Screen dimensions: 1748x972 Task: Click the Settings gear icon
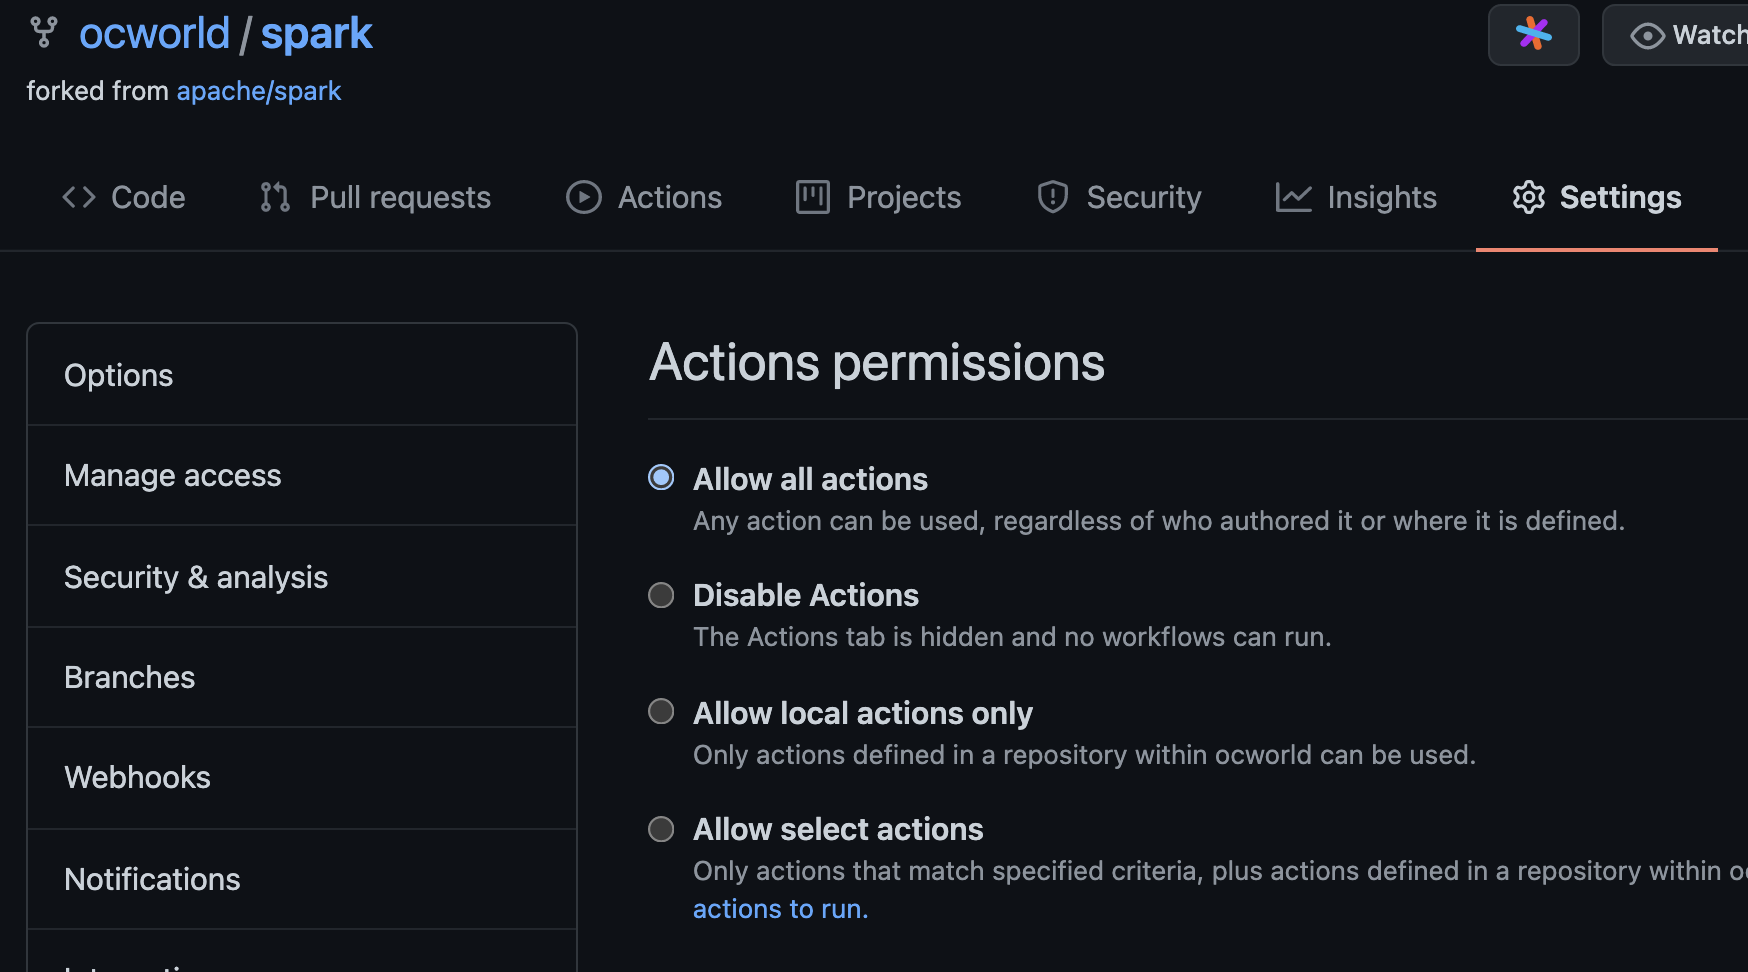point(1529,197)
